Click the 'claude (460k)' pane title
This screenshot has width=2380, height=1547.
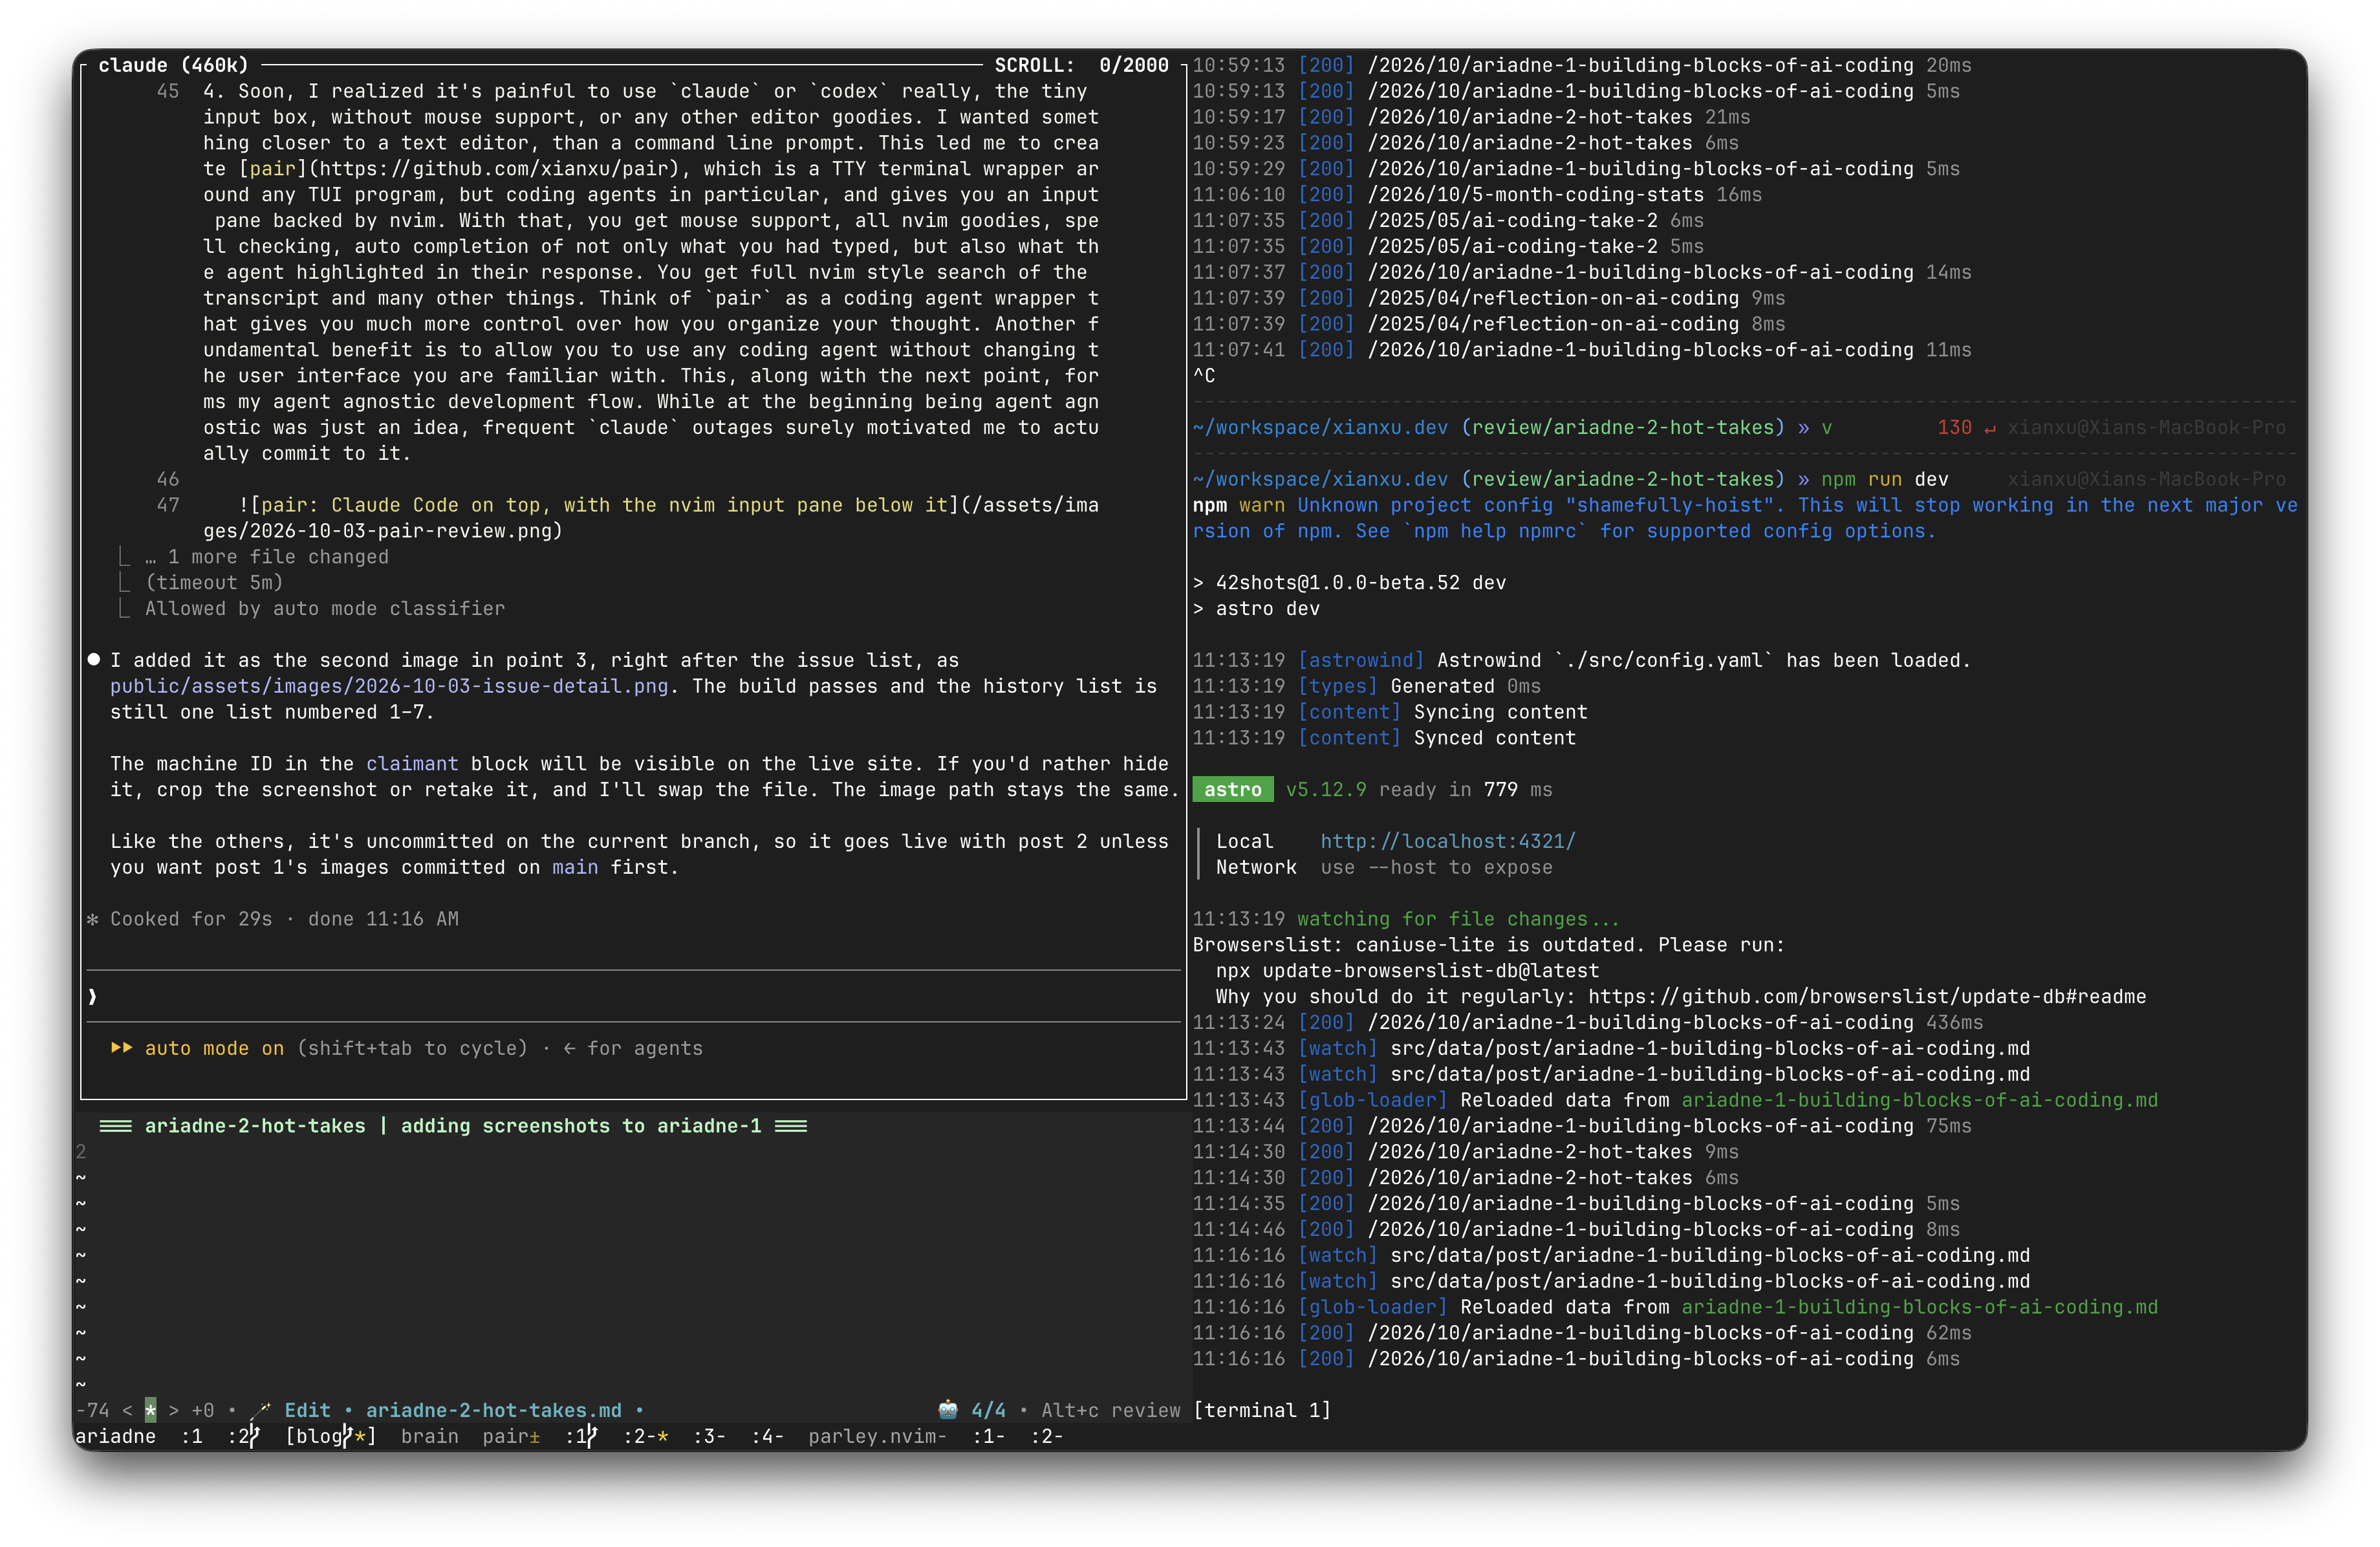click(173, 65)
